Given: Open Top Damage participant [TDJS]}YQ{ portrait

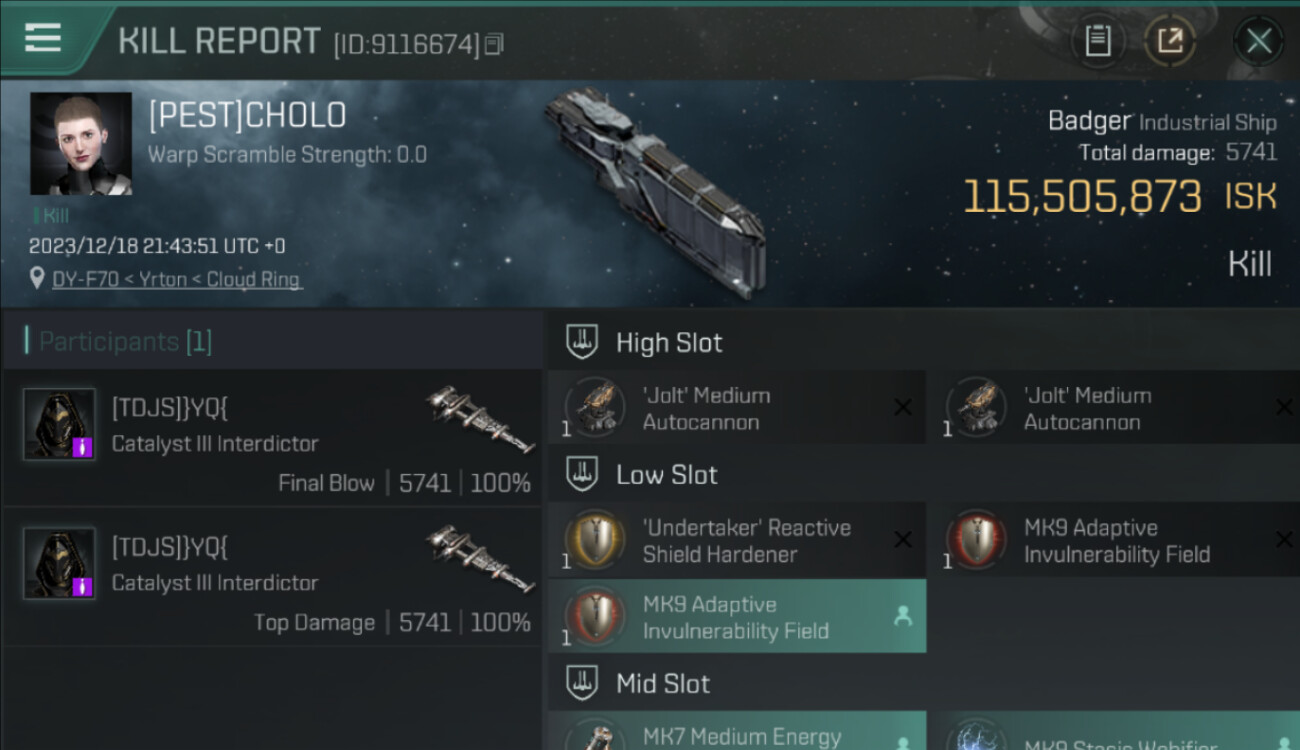Looking at the screenshot, I should tap(59, 563).
